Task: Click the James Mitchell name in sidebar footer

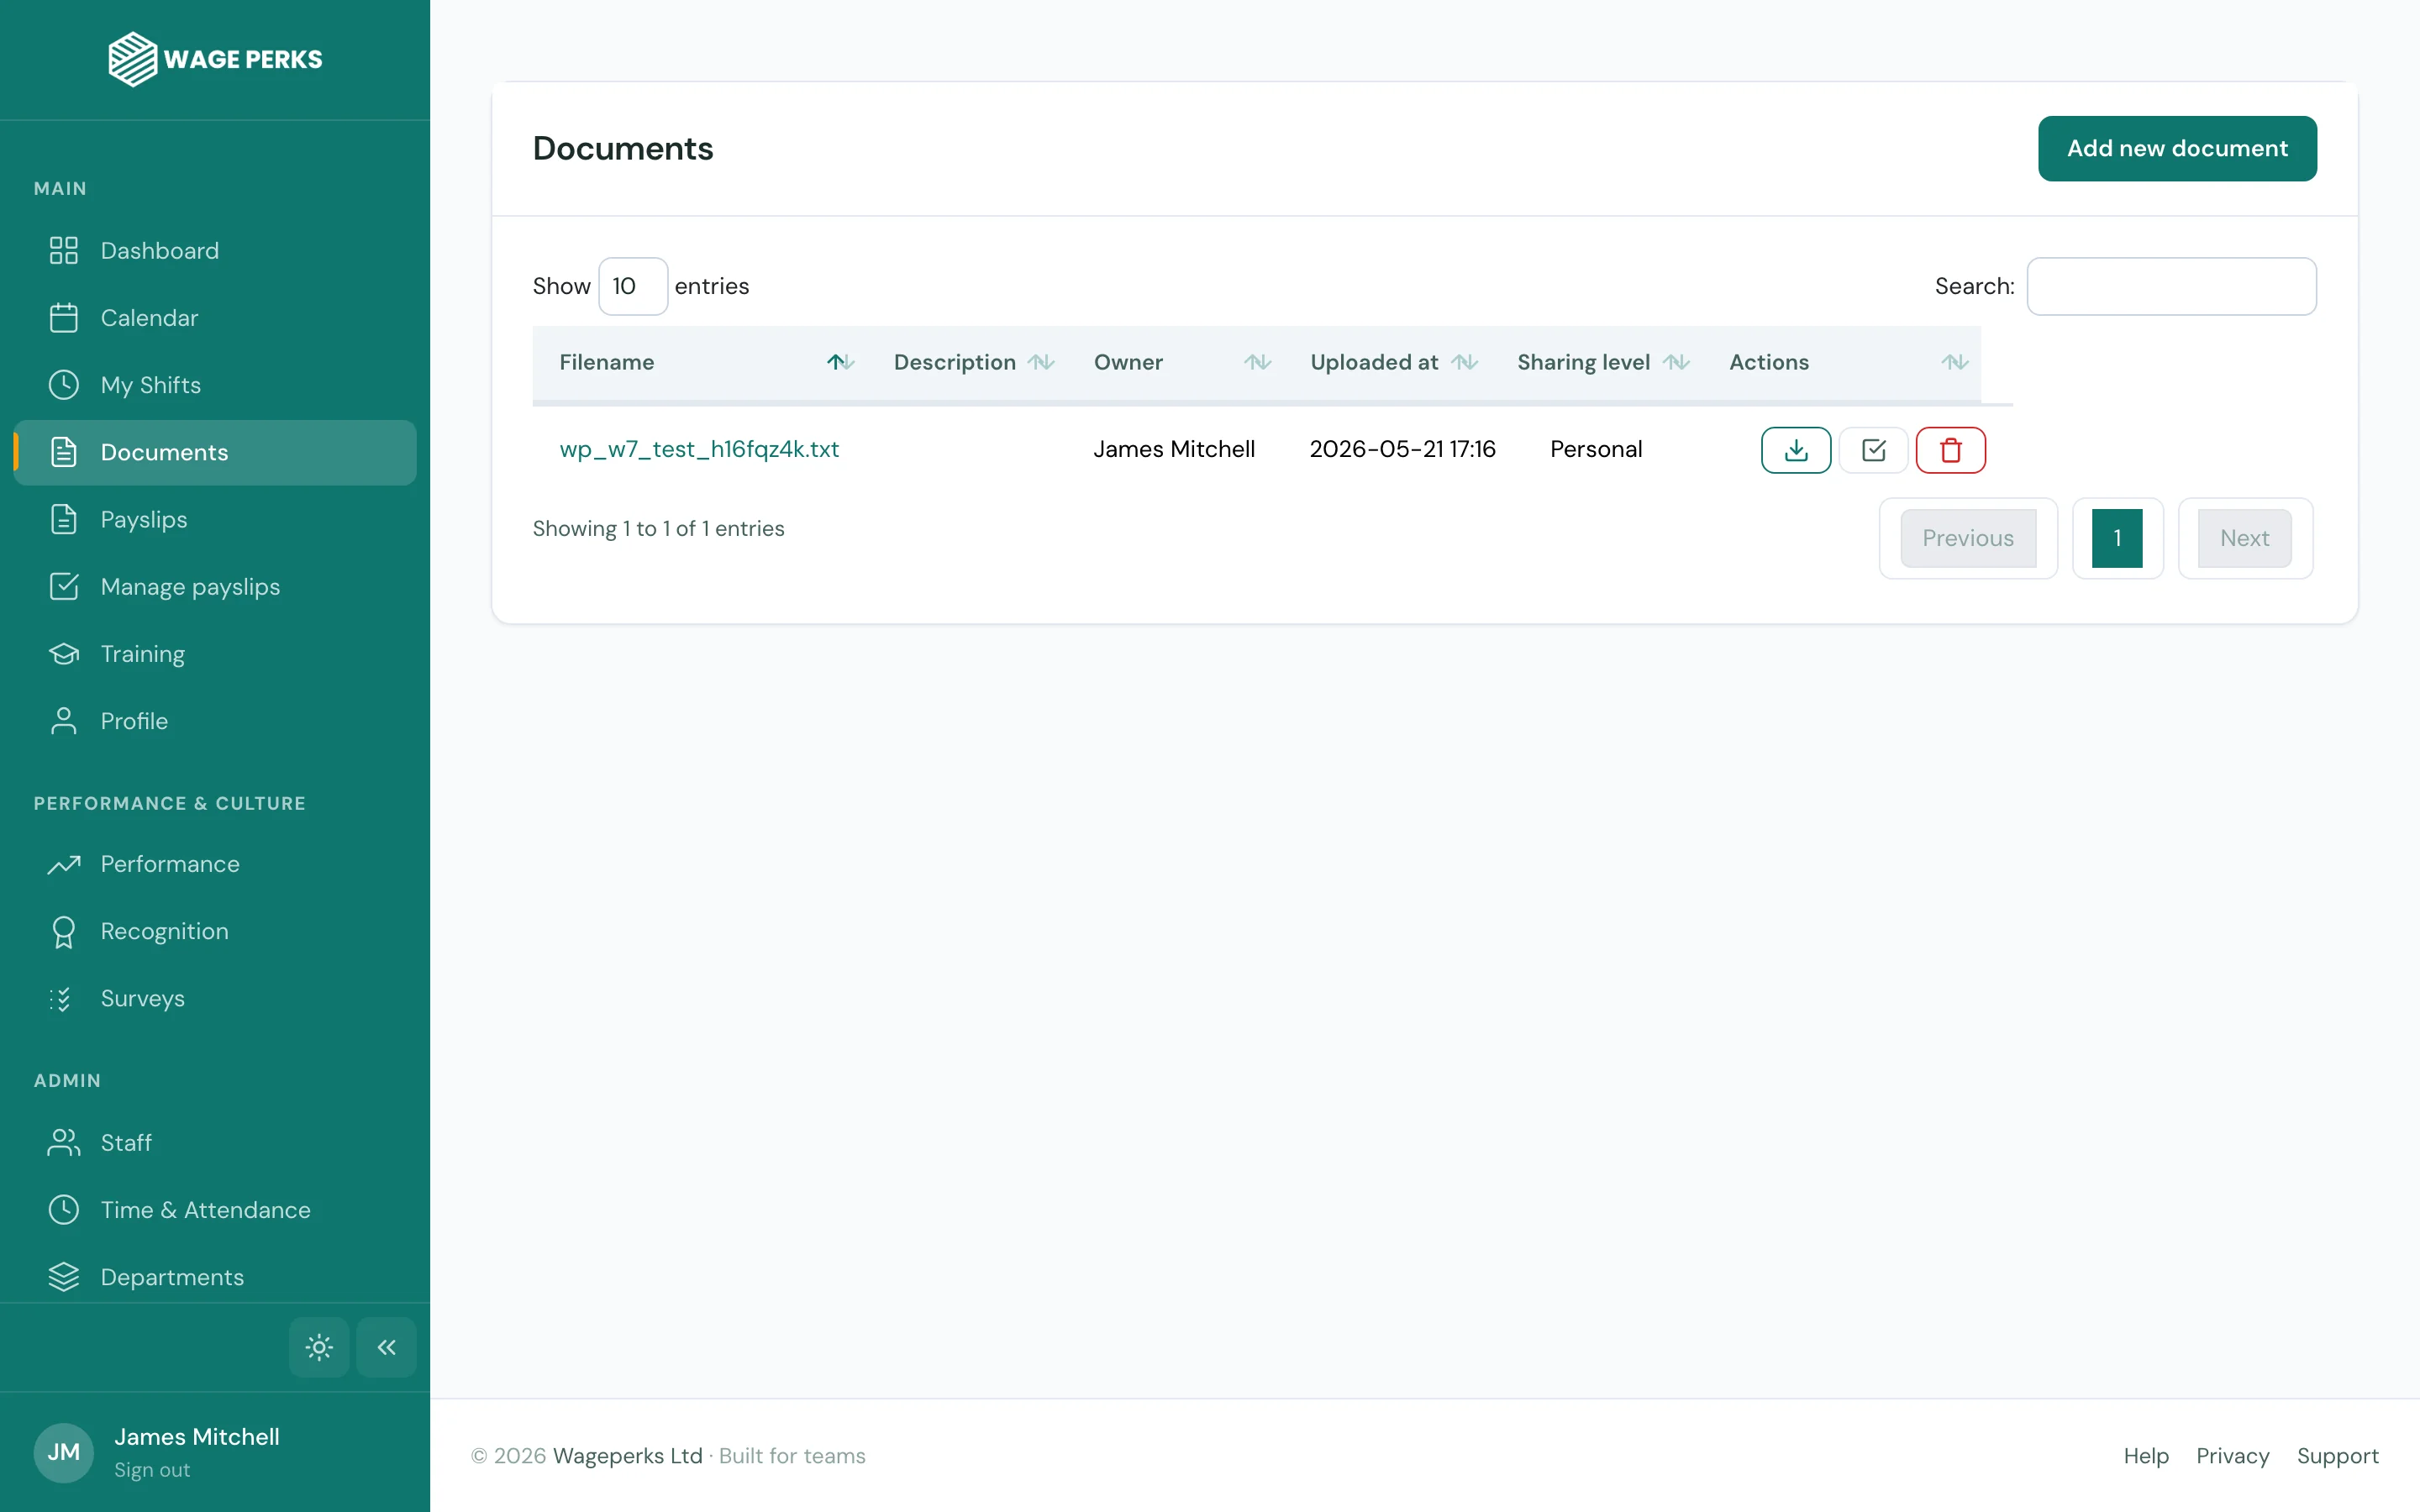Action: click(x=197, y=1436)
